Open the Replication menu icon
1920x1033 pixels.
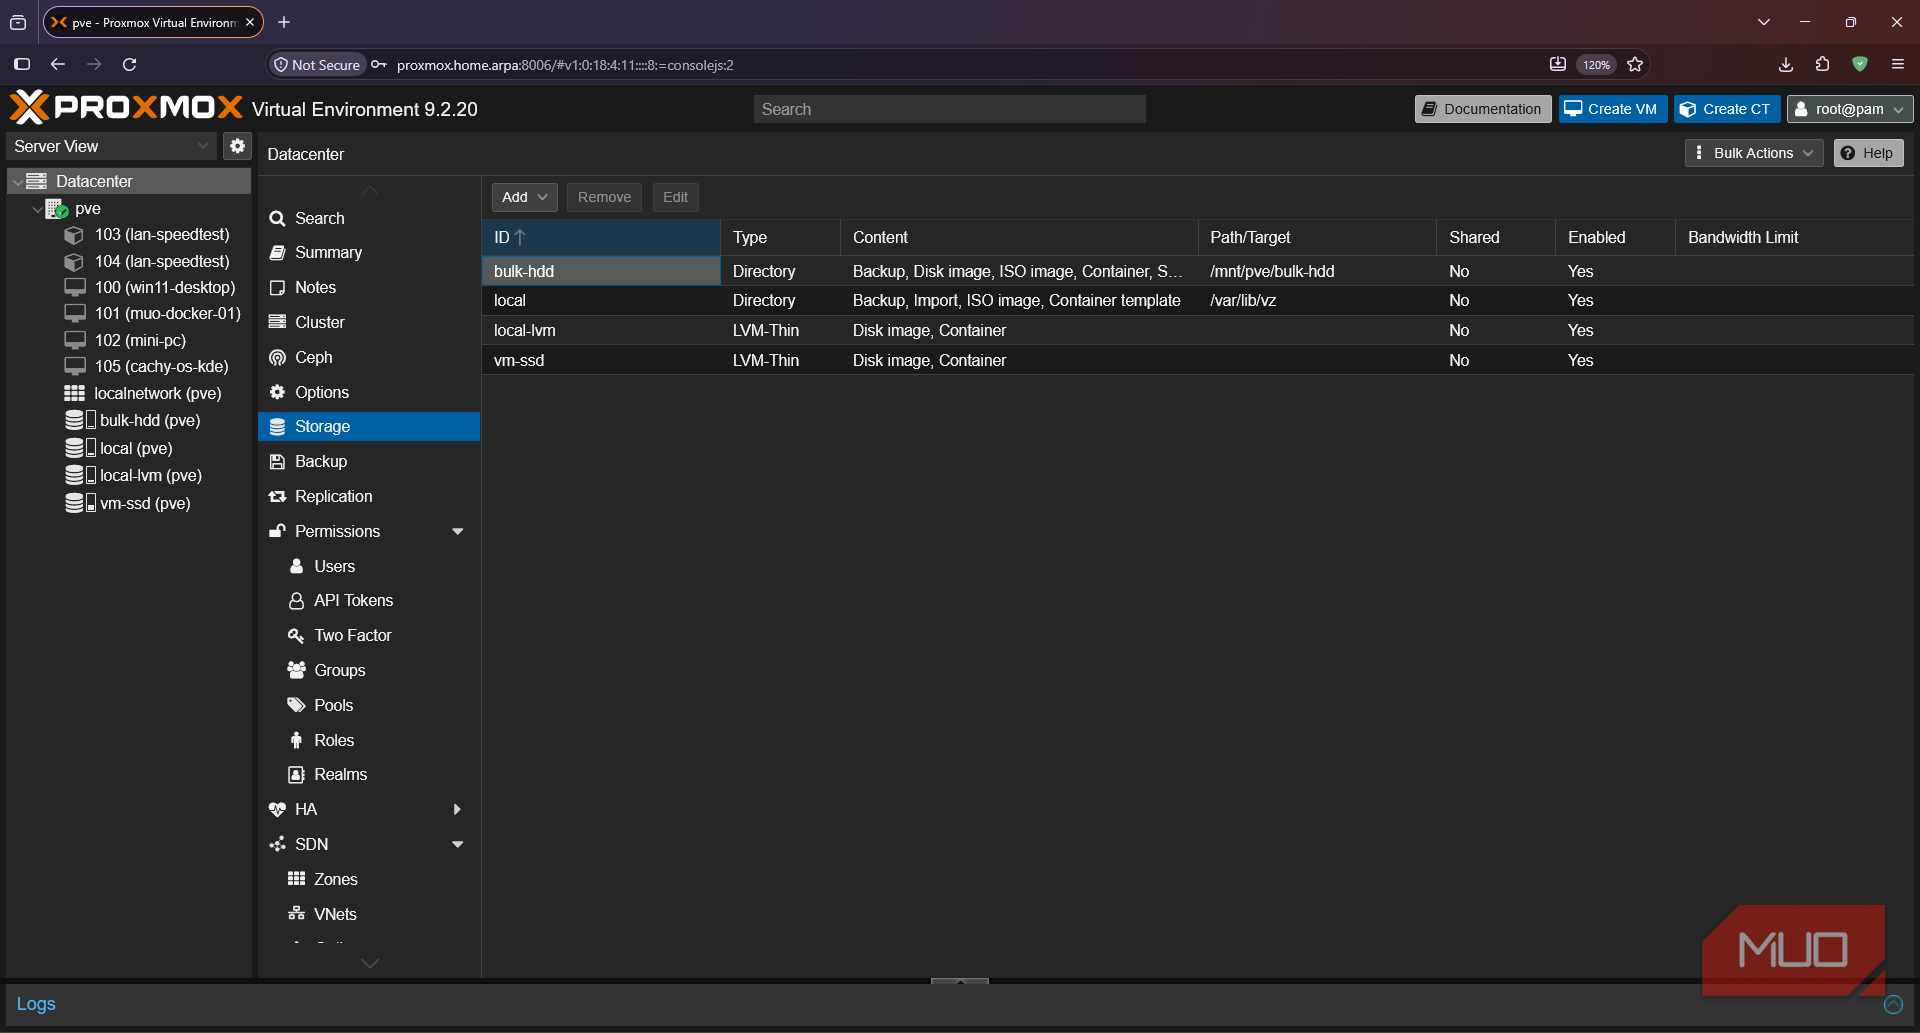click(x=277, y=496)
